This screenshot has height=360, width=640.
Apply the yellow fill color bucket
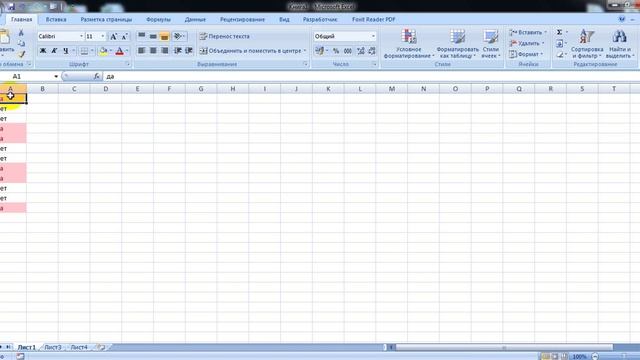103,51
